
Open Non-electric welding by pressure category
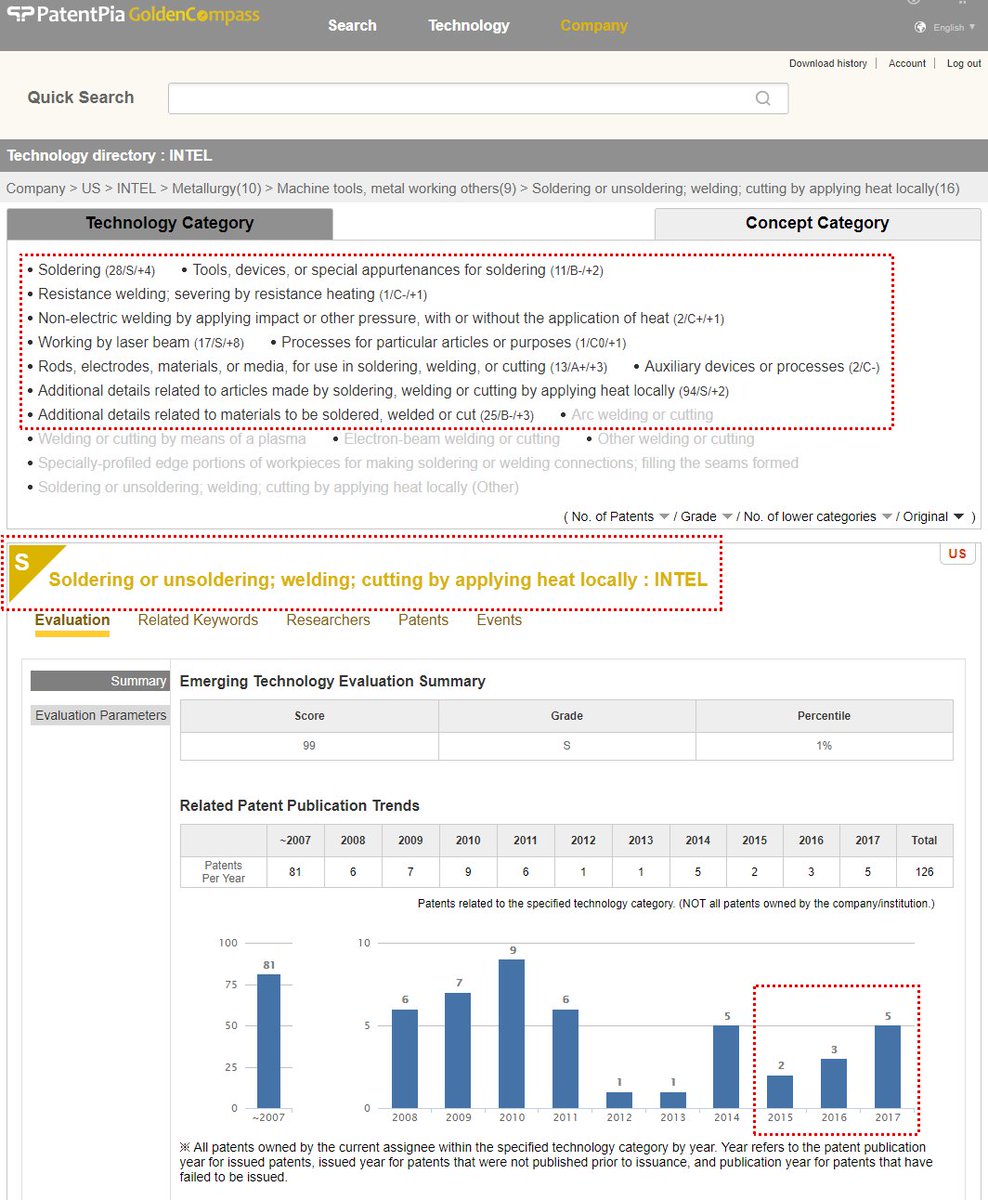pyautogui.click(x=381, y=318)
